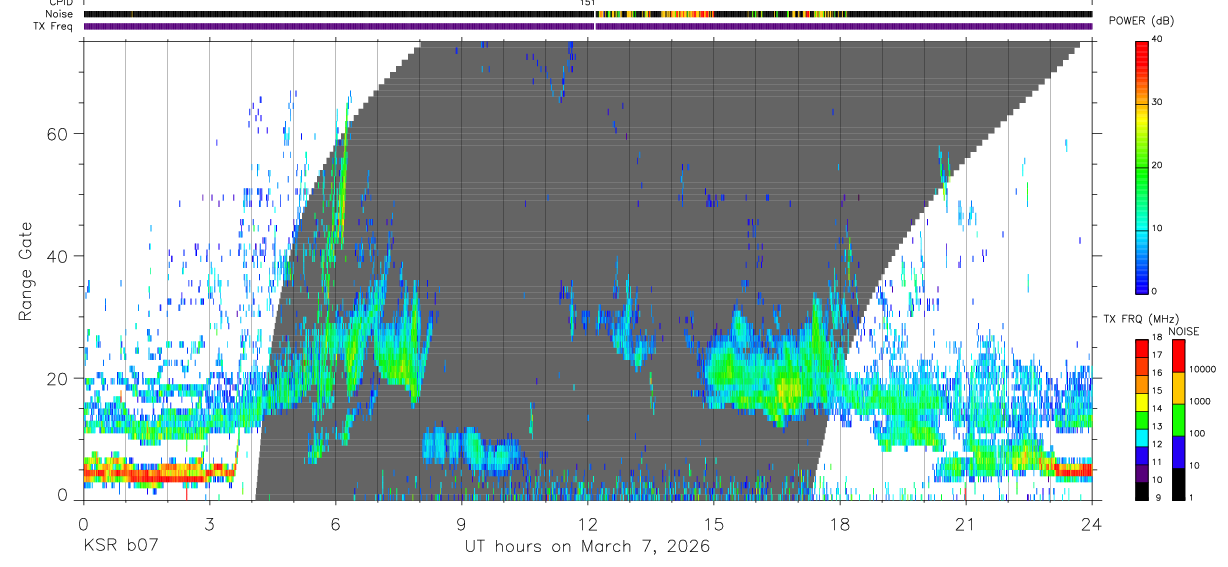Click the 'POWER (dB)' legend title
This screenshot has height=567, width=1228.
pyautogui.click(x=1142, y=22)
